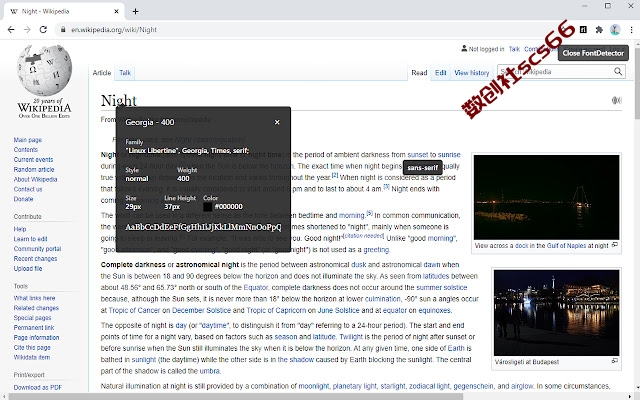Enlarge the Városligeti at Budapest image icon
The width and height of the screenshot is (640, 400).
pyautogui.click(x=615, y=361)
